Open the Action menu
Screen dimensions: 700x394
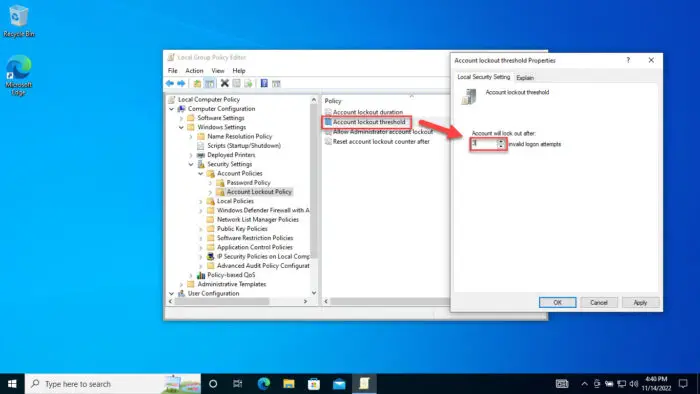[x=194, y=71]
